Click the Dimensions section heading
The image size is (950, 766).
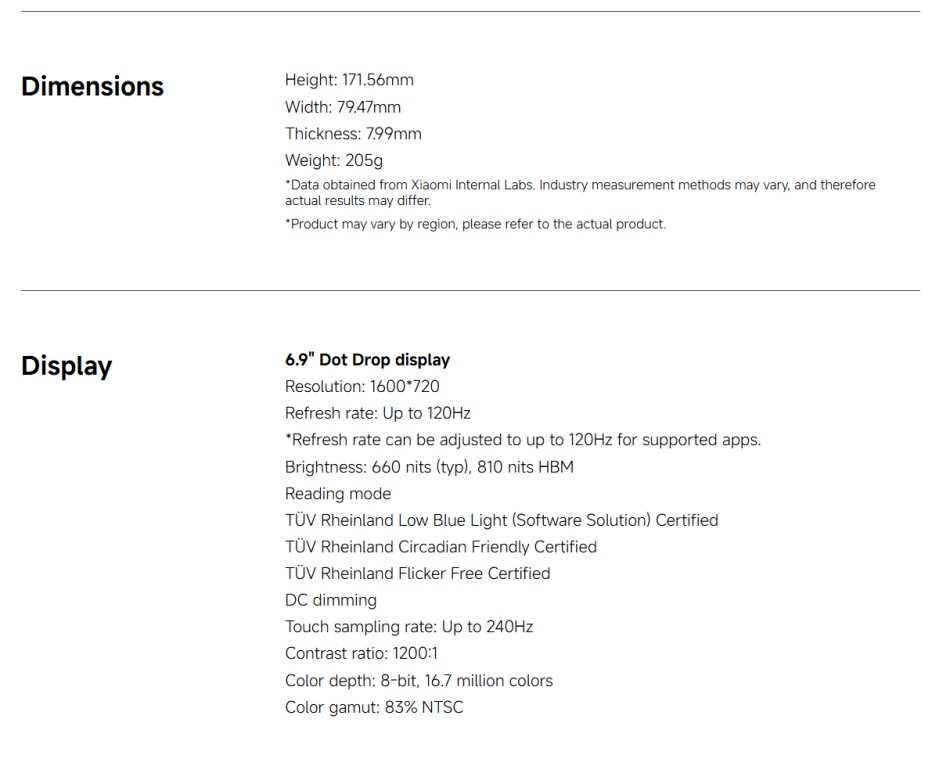point(92,86)
